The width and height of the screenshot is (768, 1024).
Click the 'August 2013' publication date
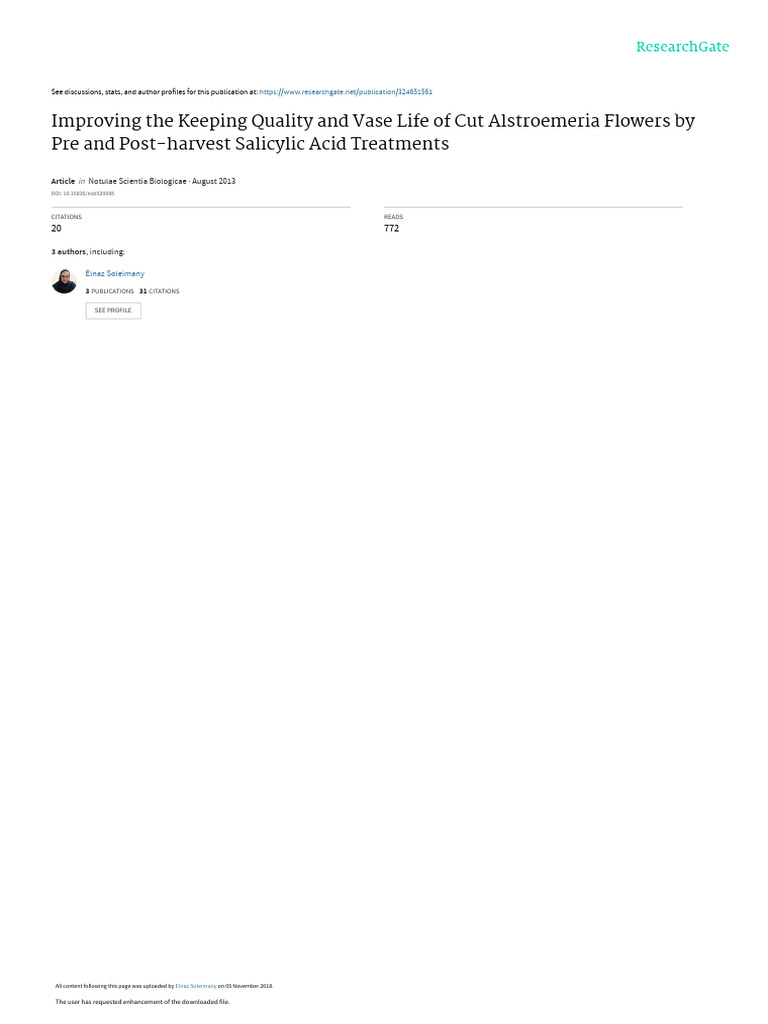click(214, 181)
